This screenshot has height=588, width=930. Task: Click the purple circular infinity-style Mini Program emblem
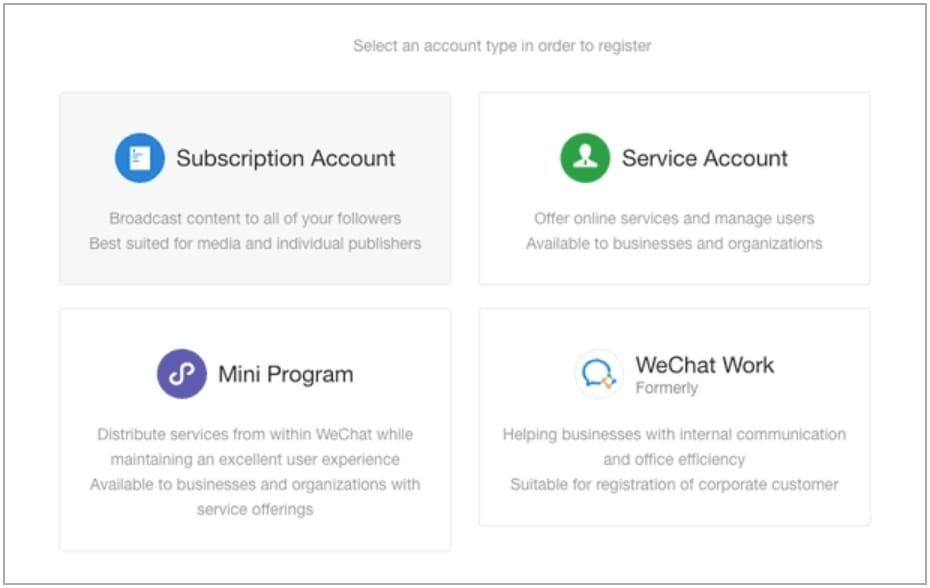click(x=180, y=373)
